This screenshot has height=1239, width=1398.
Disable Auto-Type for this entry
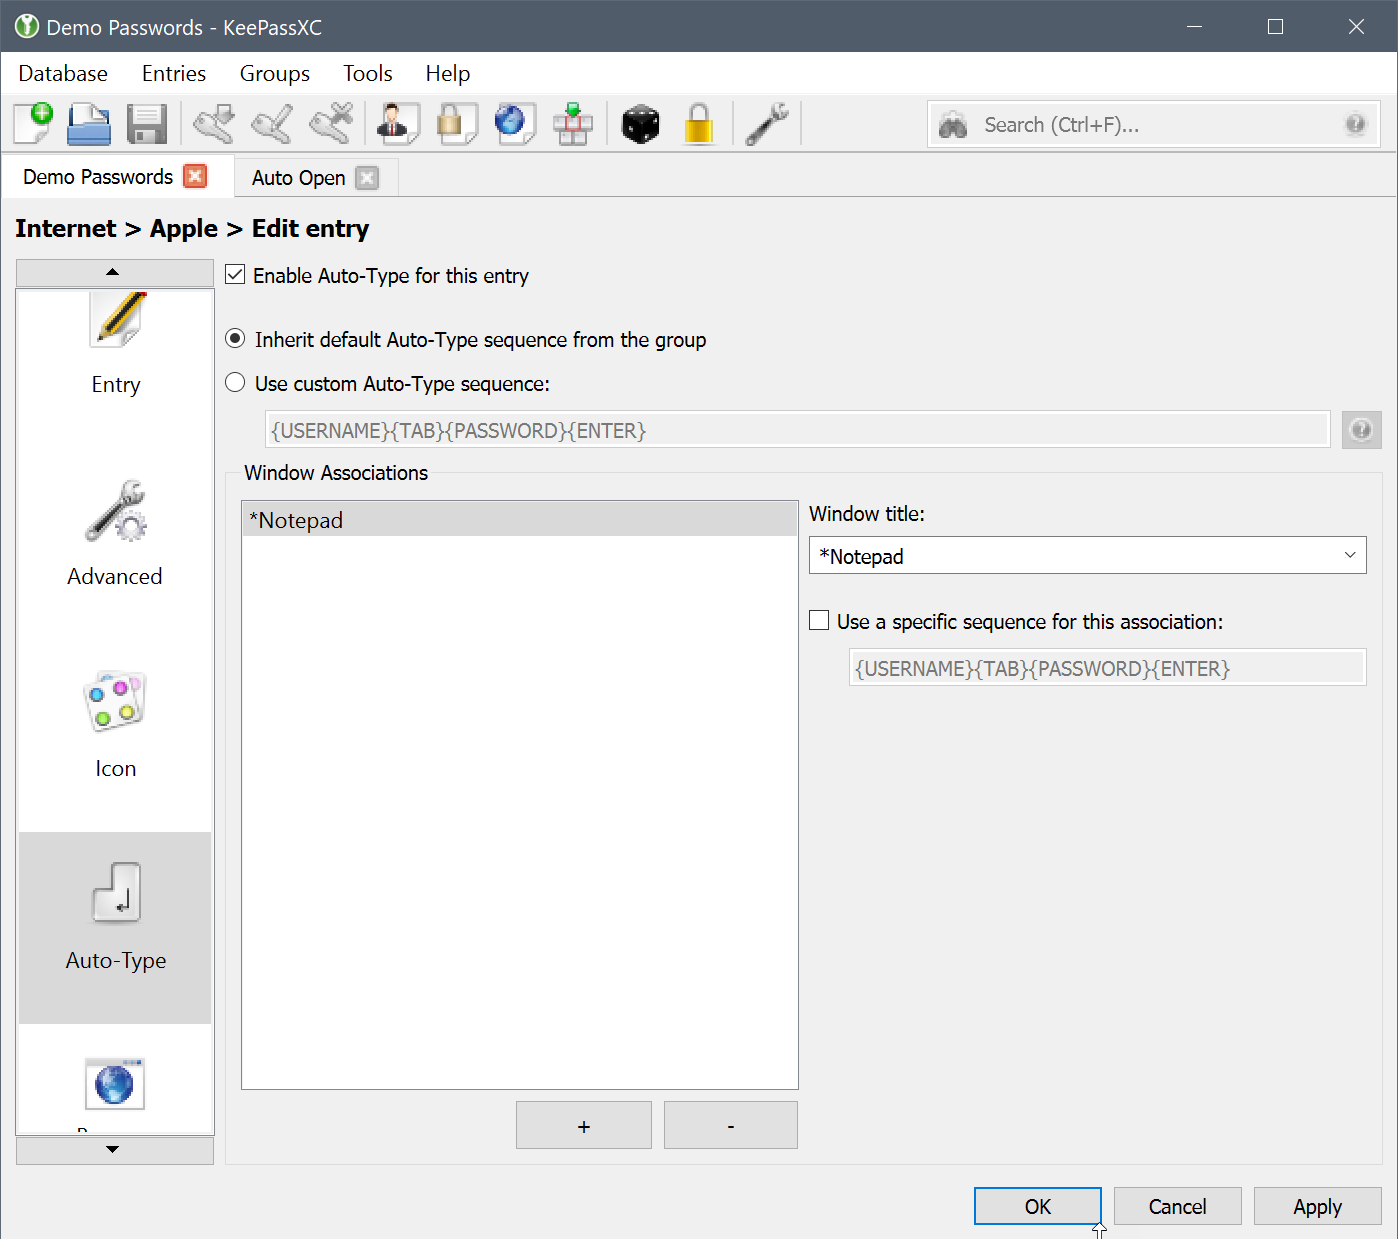pos(235,275)
